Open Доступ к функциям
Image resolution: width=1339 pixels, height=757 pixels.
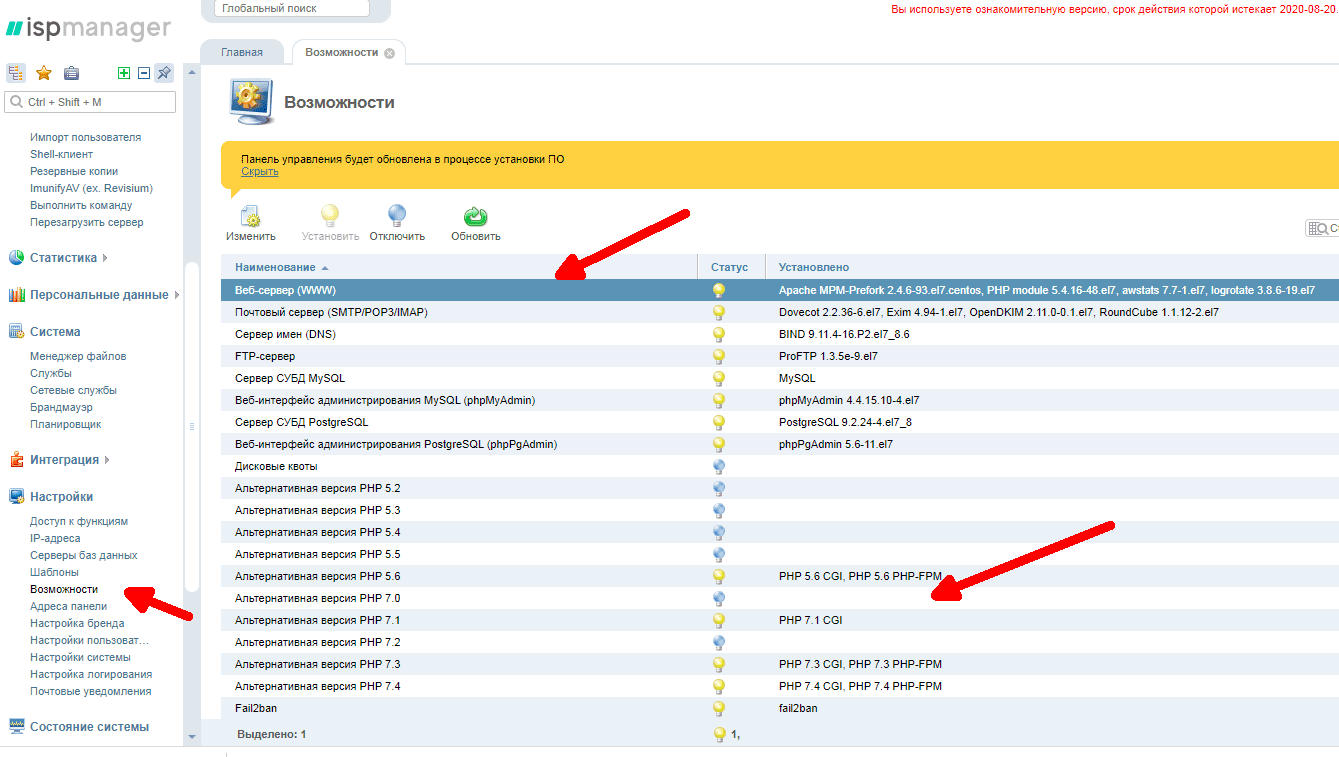point(79,521)
